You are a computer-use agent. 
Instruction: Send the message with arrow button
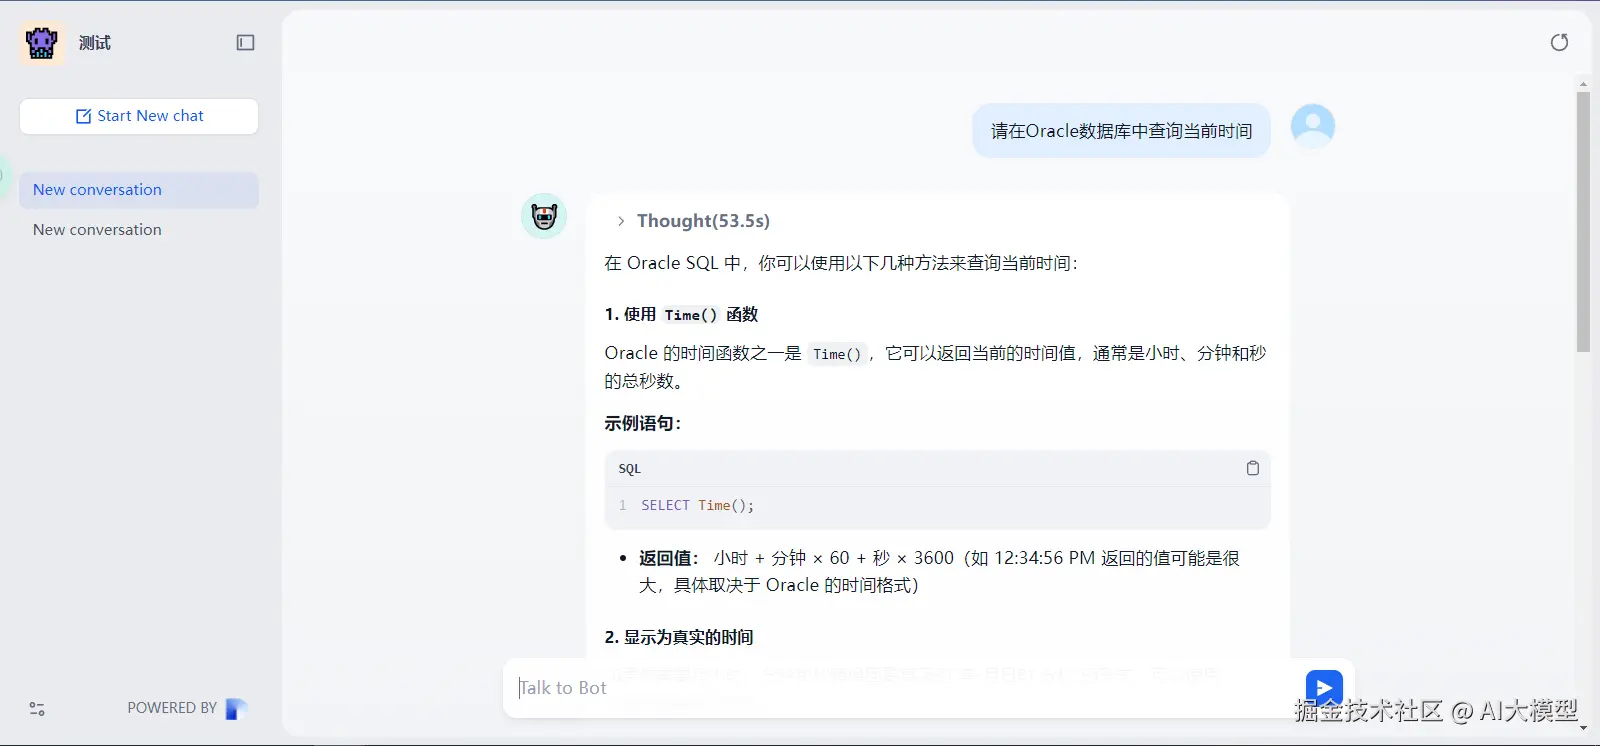click(x=1324, y=688)
